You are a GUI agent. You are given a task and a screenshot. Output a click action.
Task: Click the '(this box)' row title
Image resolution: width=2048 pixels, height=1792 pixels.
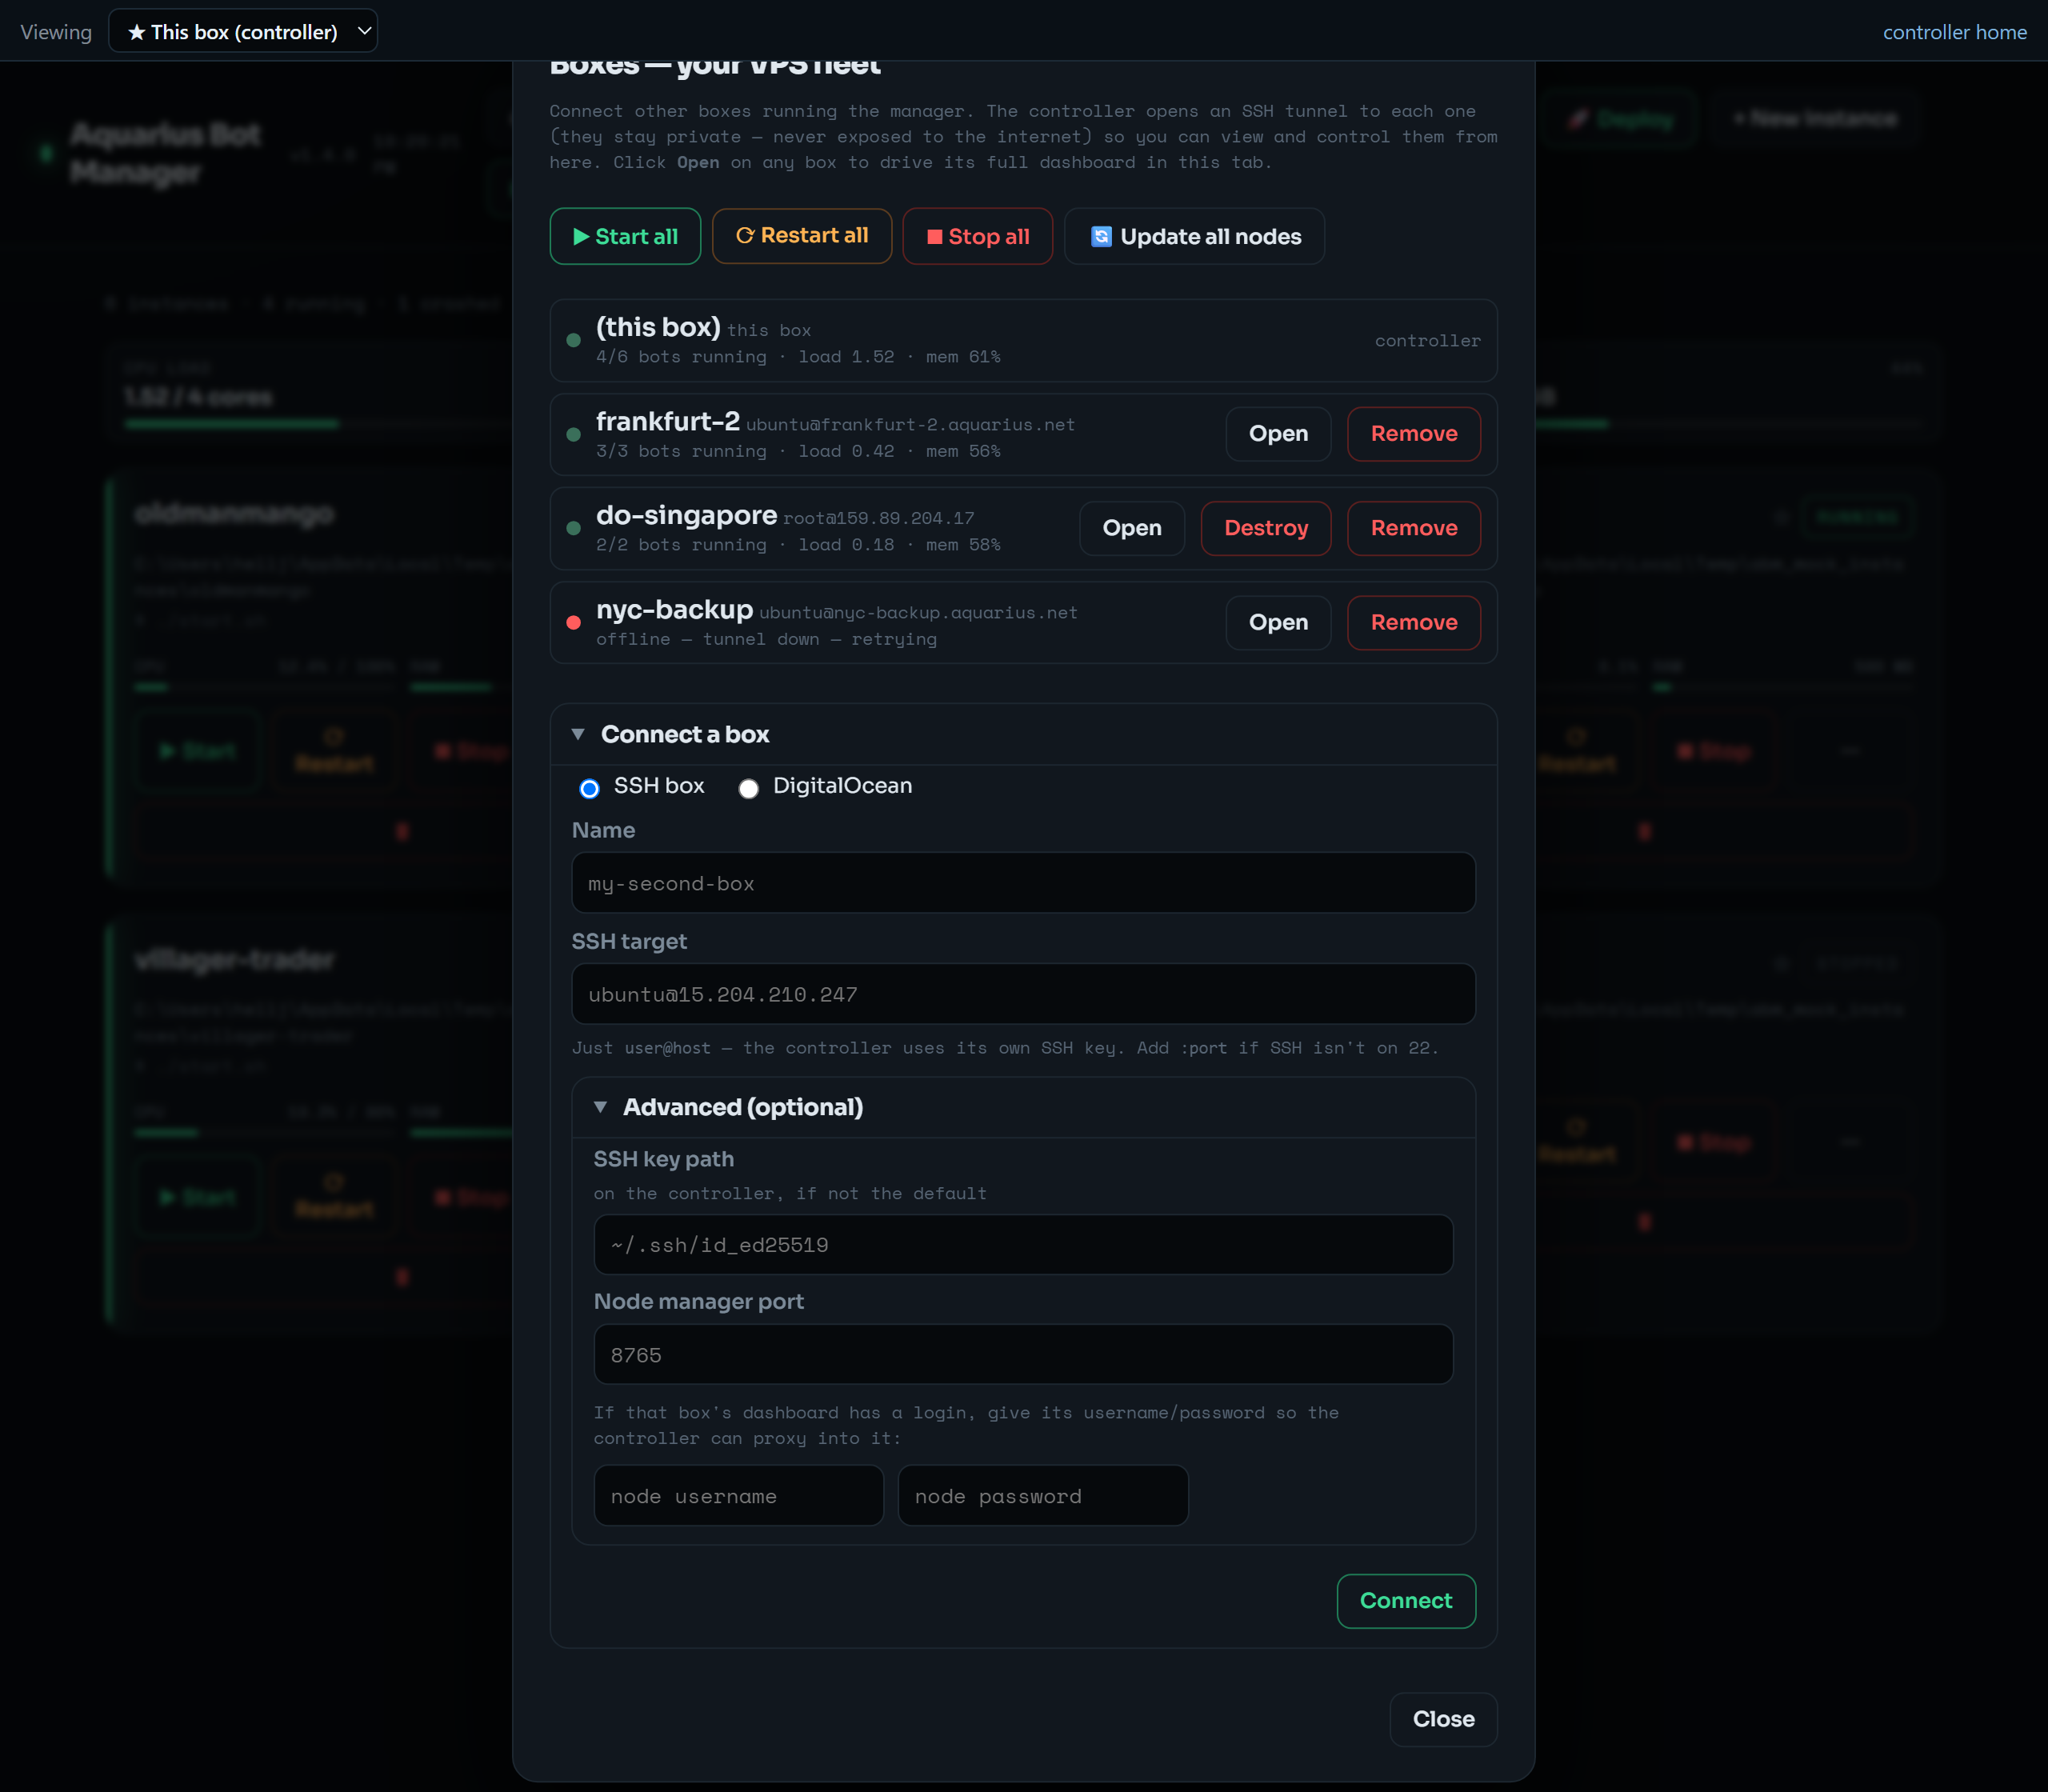point(658,327)
